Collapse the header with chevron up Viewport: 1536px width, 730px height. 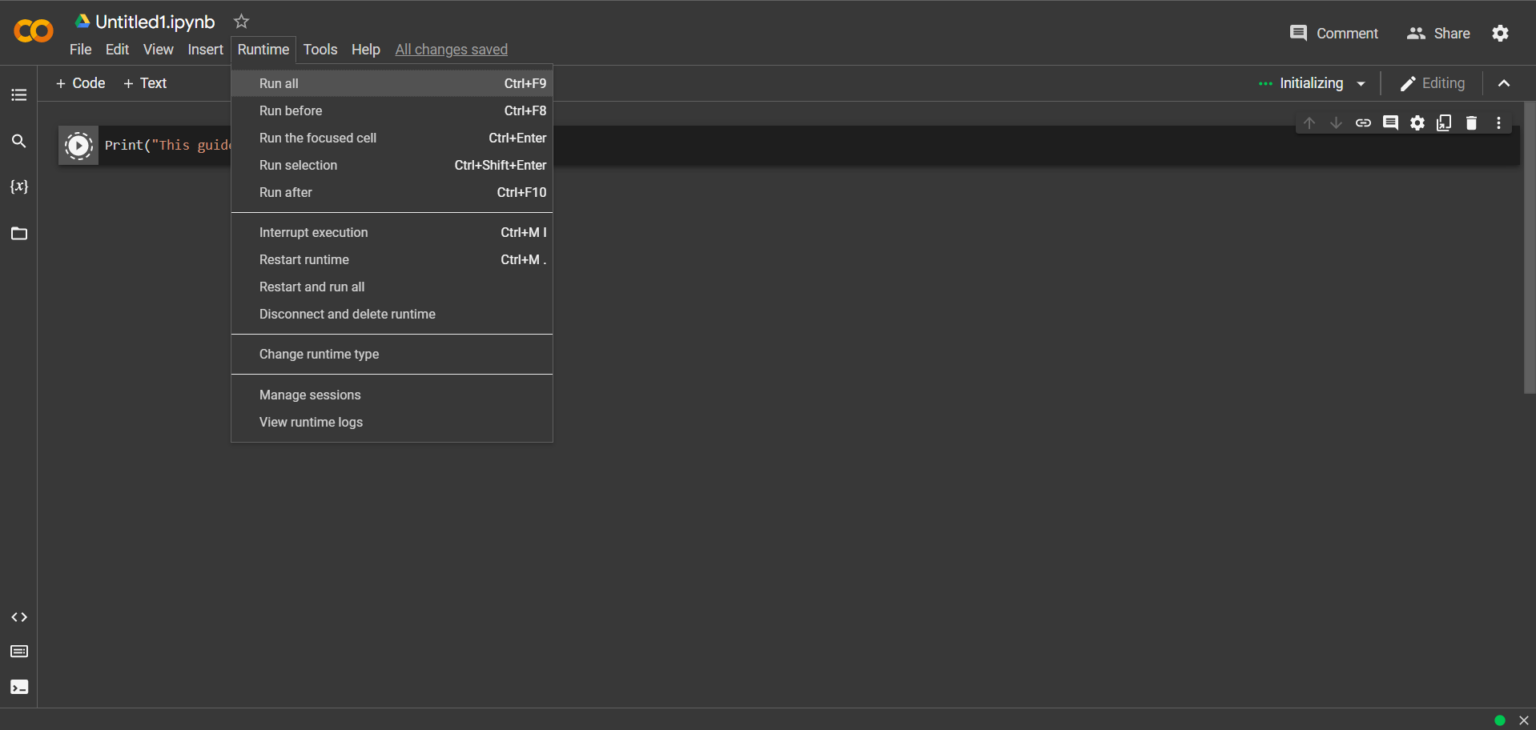tap(1504, 84)
